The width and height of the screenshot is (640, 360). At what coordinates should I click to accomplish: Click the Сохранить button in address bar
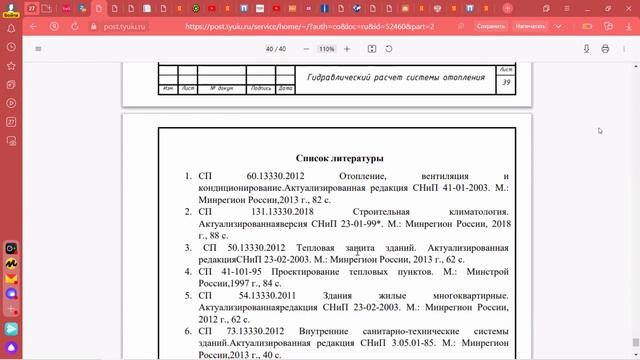[x=490, y=27]
